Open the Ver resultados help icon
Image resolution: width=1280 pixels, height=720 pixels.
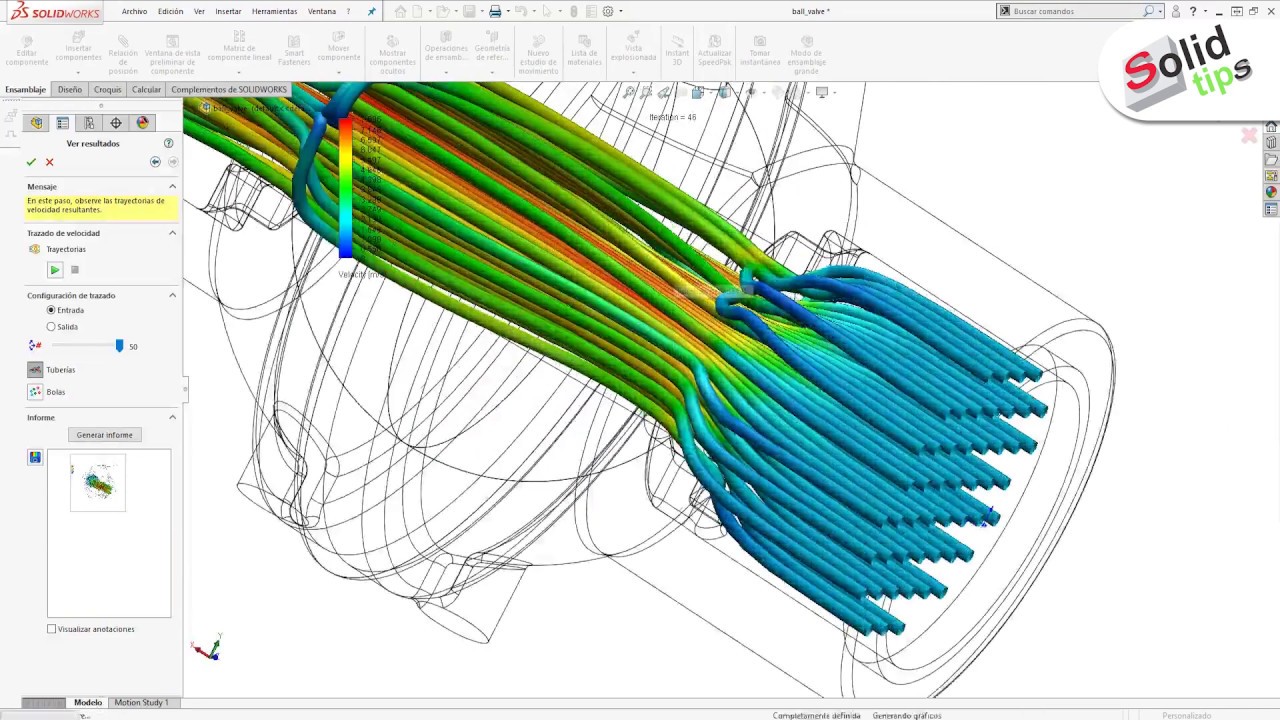click(168, 143)
